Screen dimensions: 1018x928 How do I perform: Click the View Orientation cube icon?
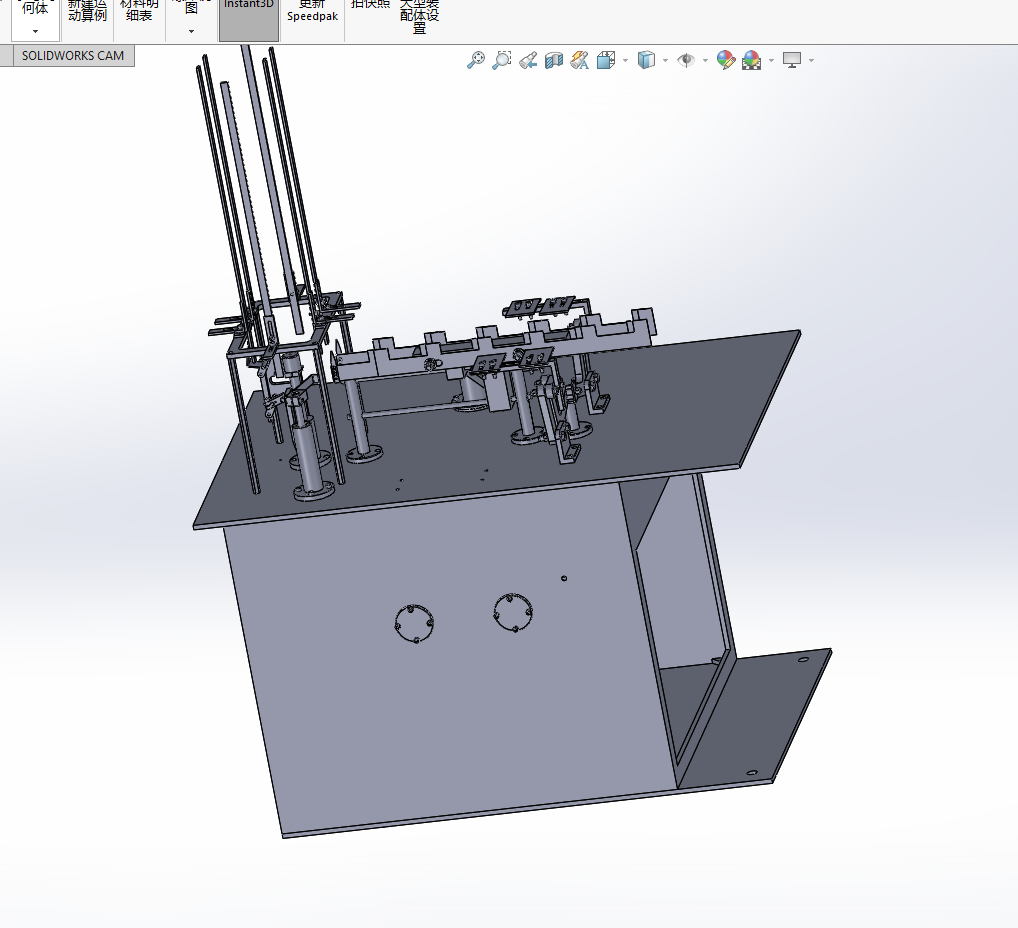pos(606,60)
